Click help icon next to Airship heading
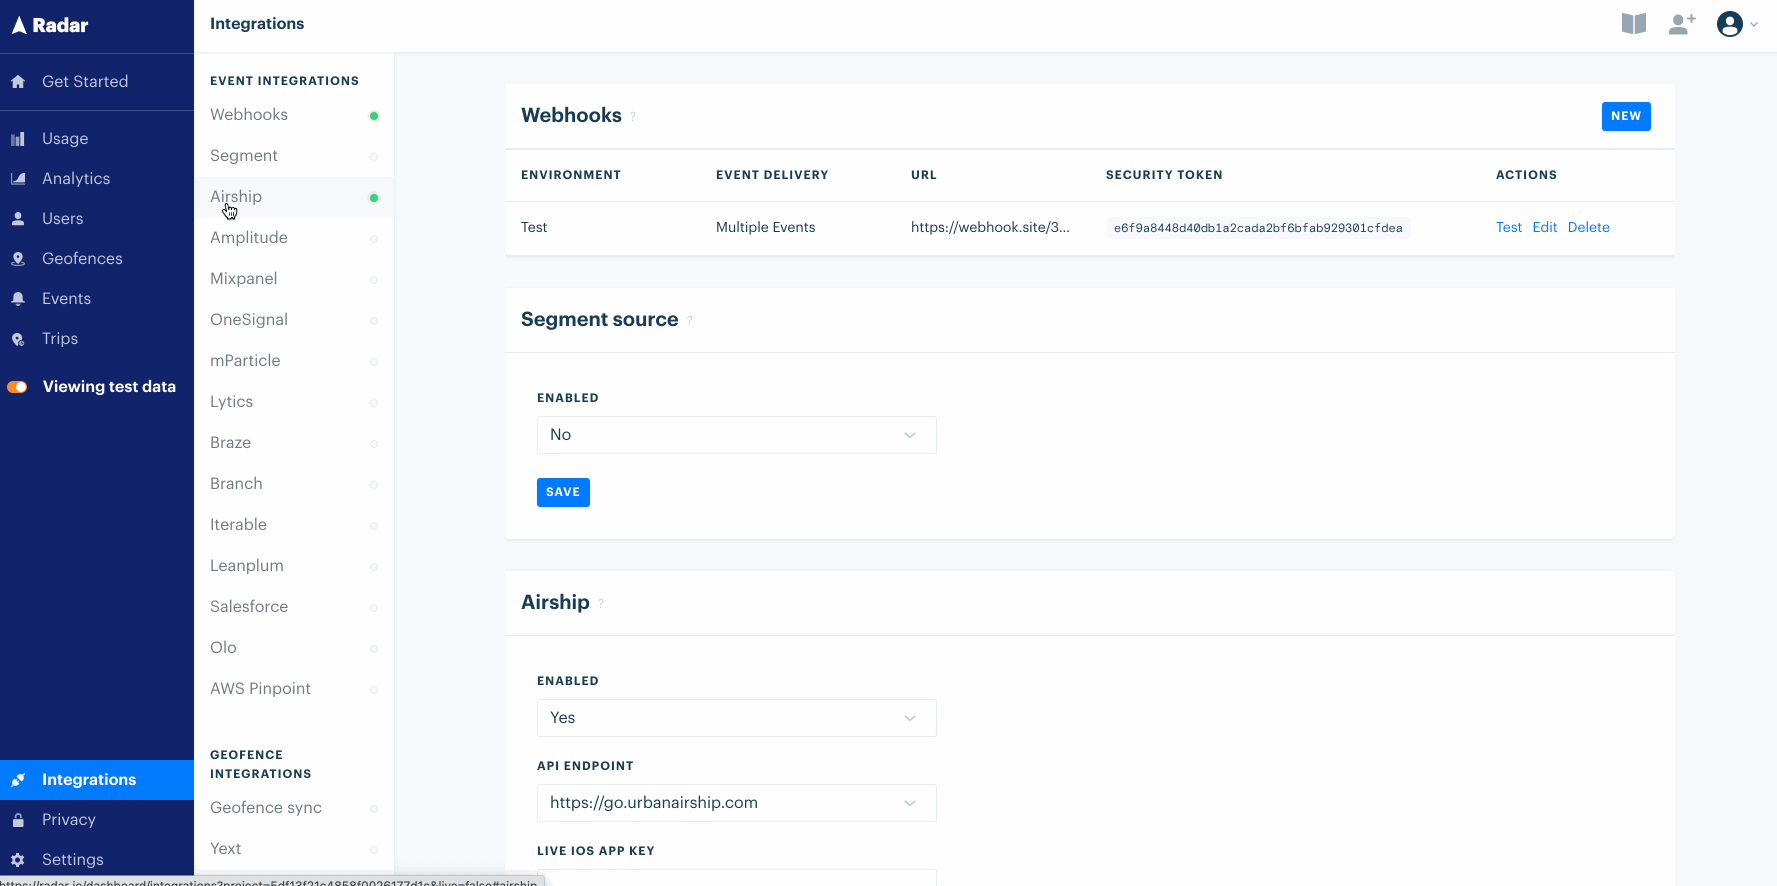 tap(601, 604)
